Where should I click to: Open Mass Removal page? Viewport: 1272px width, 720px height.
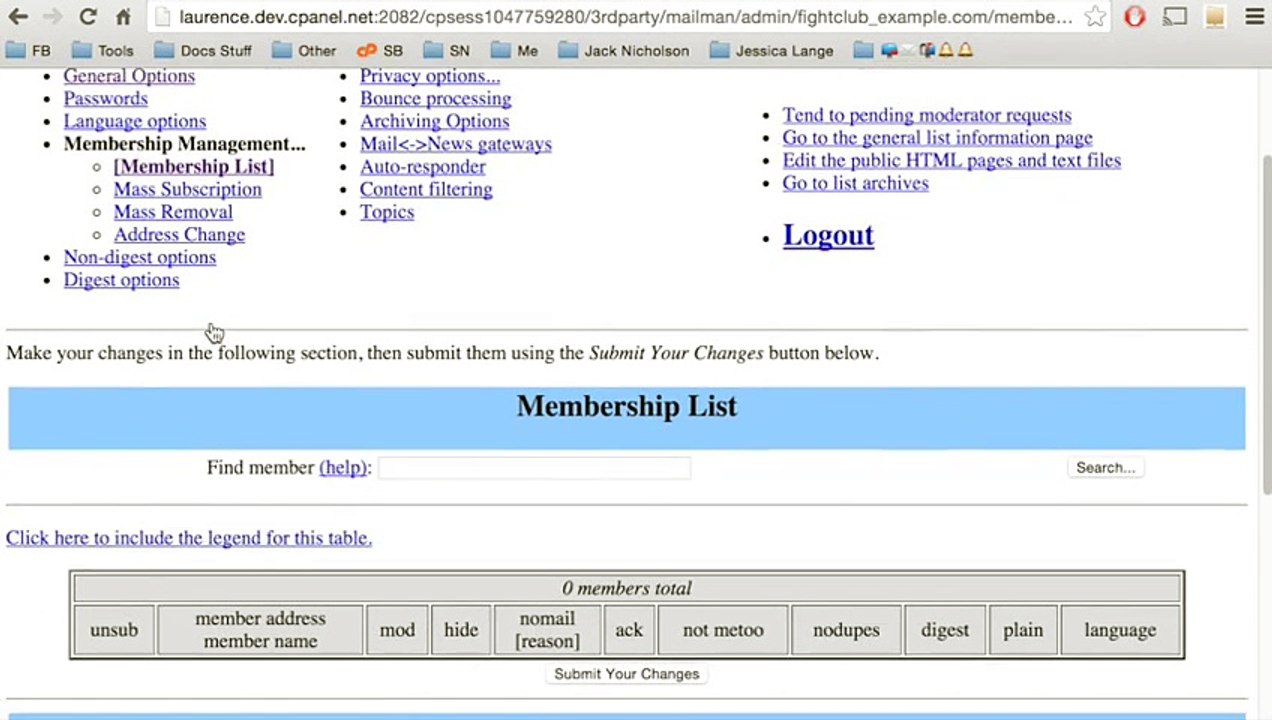(x=173, y=212)
